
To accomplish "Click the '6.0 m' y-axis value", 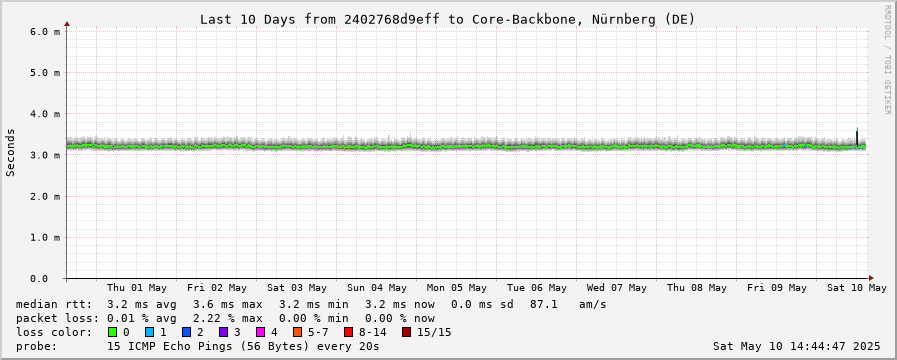I will point(44,31).
